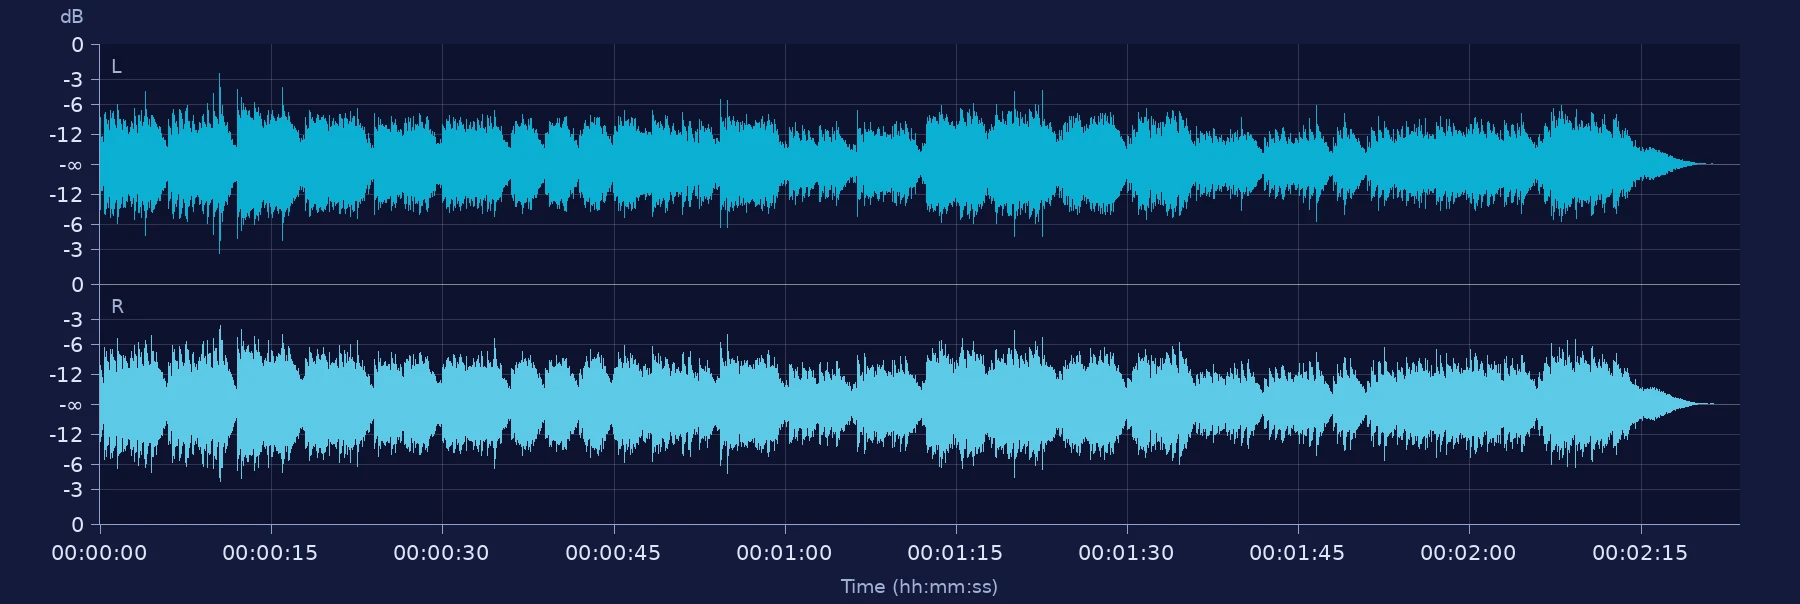Select the L channel label
Screen dimensions: 1800x604
coord(116,67)
